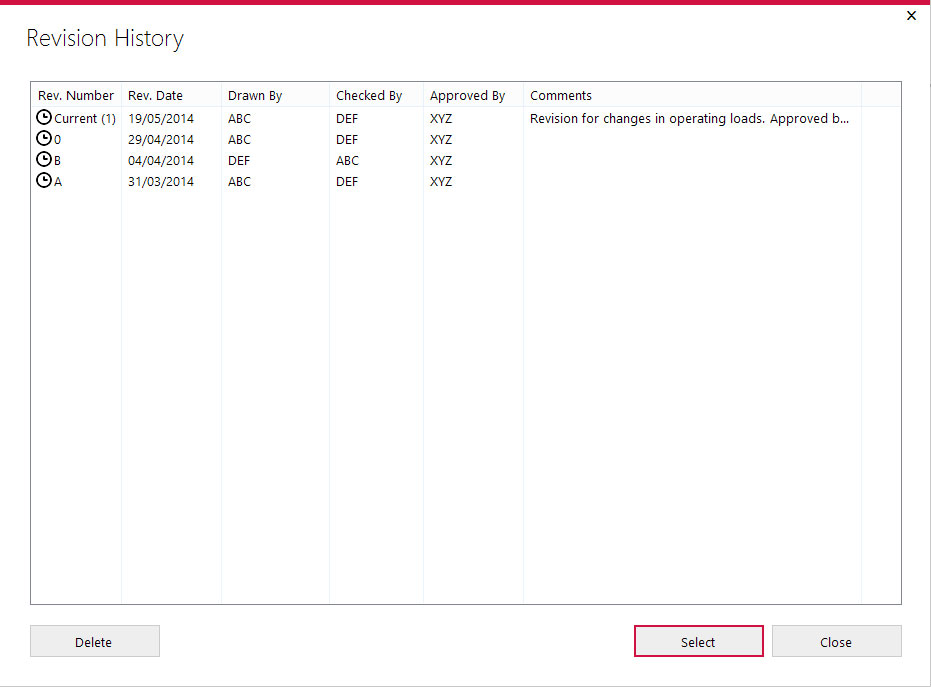The image size is (931, 687).
Task: Click Drawn By 'ABC' in the 31/03/2014 row
Action: [x=239, y=182]
